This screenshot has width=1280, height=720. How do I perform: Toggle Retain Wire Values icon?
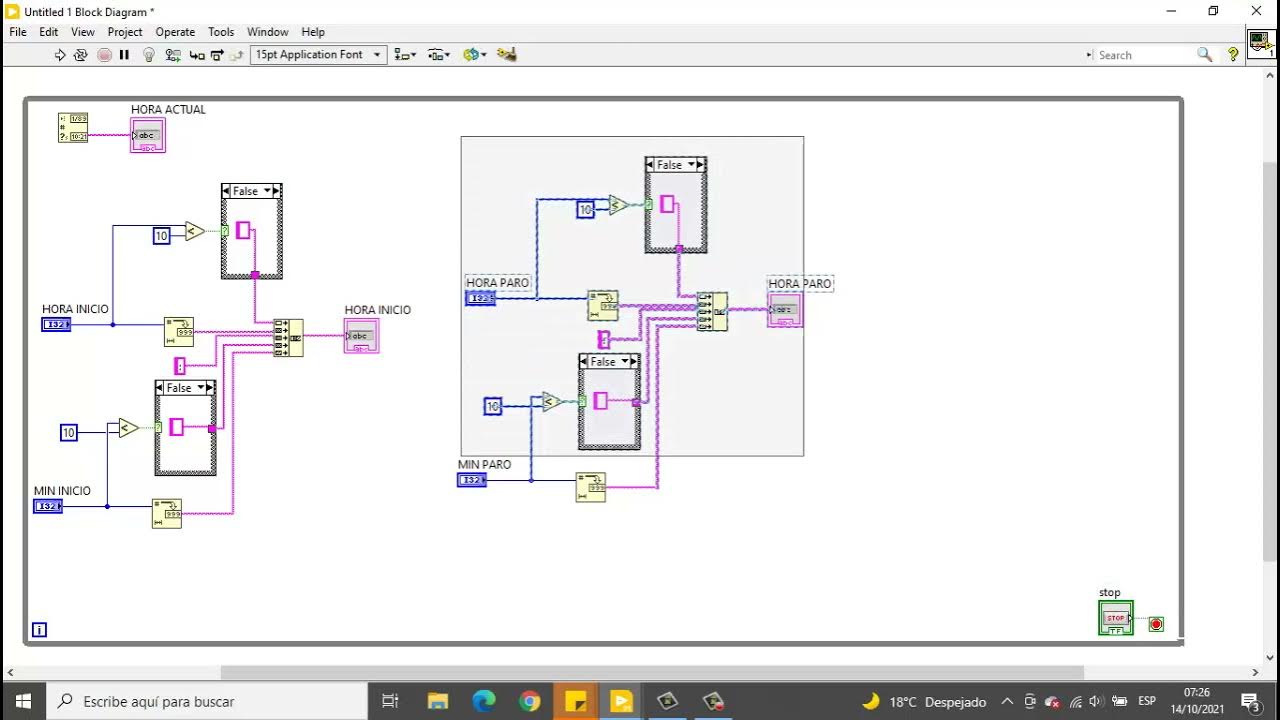coord(173,55)
